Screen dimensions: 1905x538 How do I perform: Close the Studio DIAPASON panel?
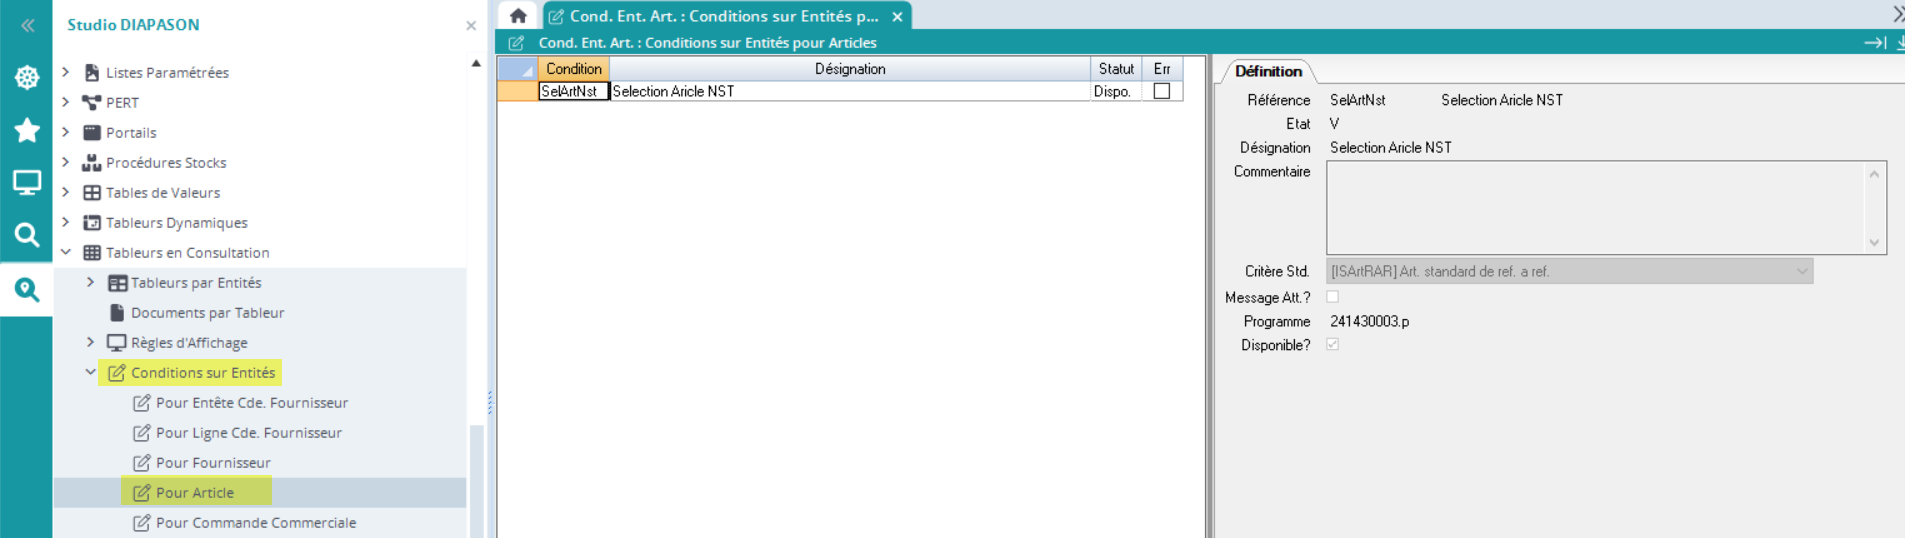pyautogui.click(x=471, y=25)
